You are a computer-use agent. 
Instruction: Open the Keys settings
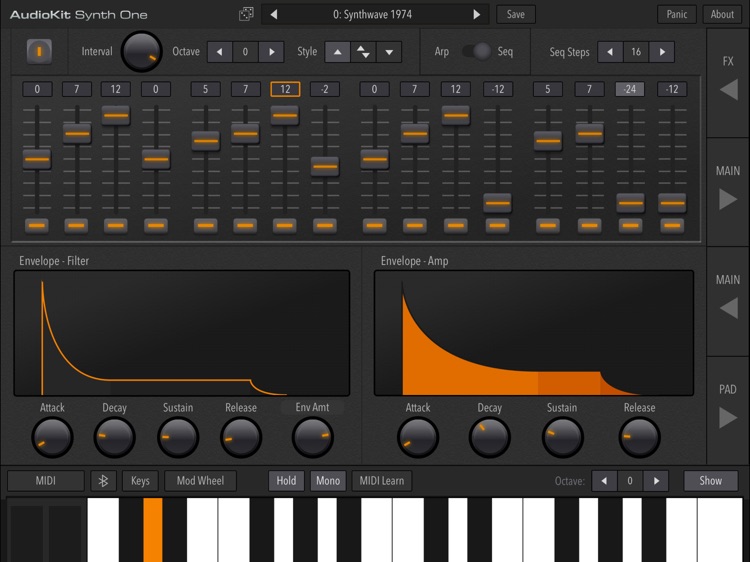point(140,481)
